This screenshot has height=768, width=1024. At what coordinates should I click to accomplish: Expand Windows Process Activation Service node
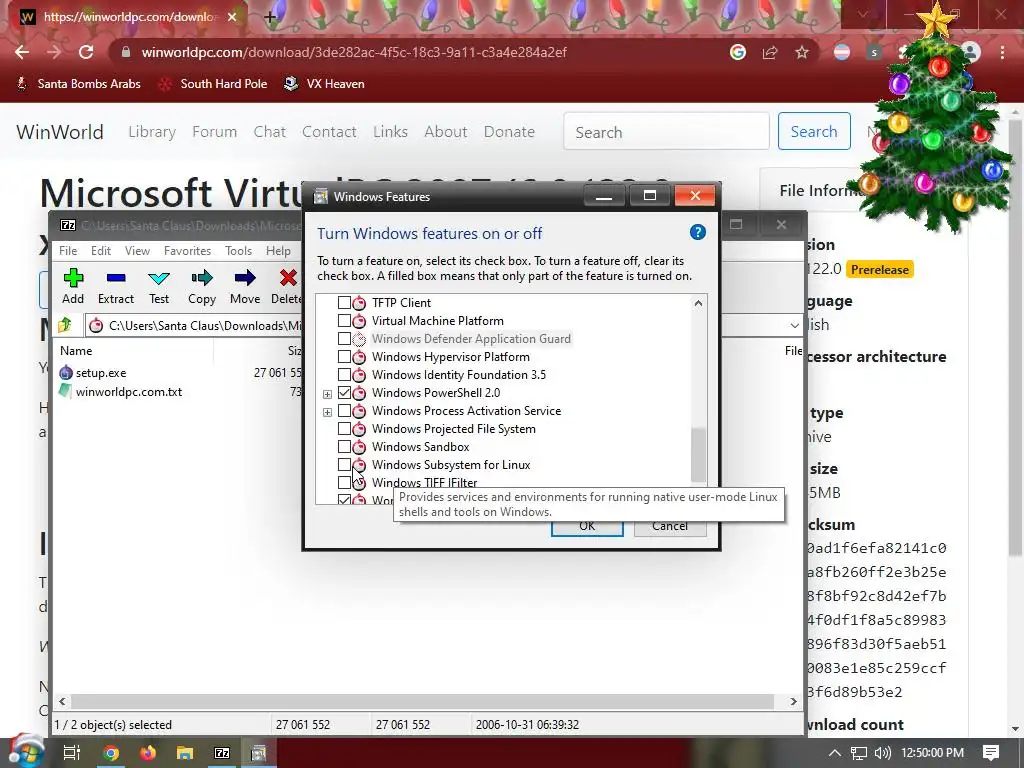(x=327, y=412)
